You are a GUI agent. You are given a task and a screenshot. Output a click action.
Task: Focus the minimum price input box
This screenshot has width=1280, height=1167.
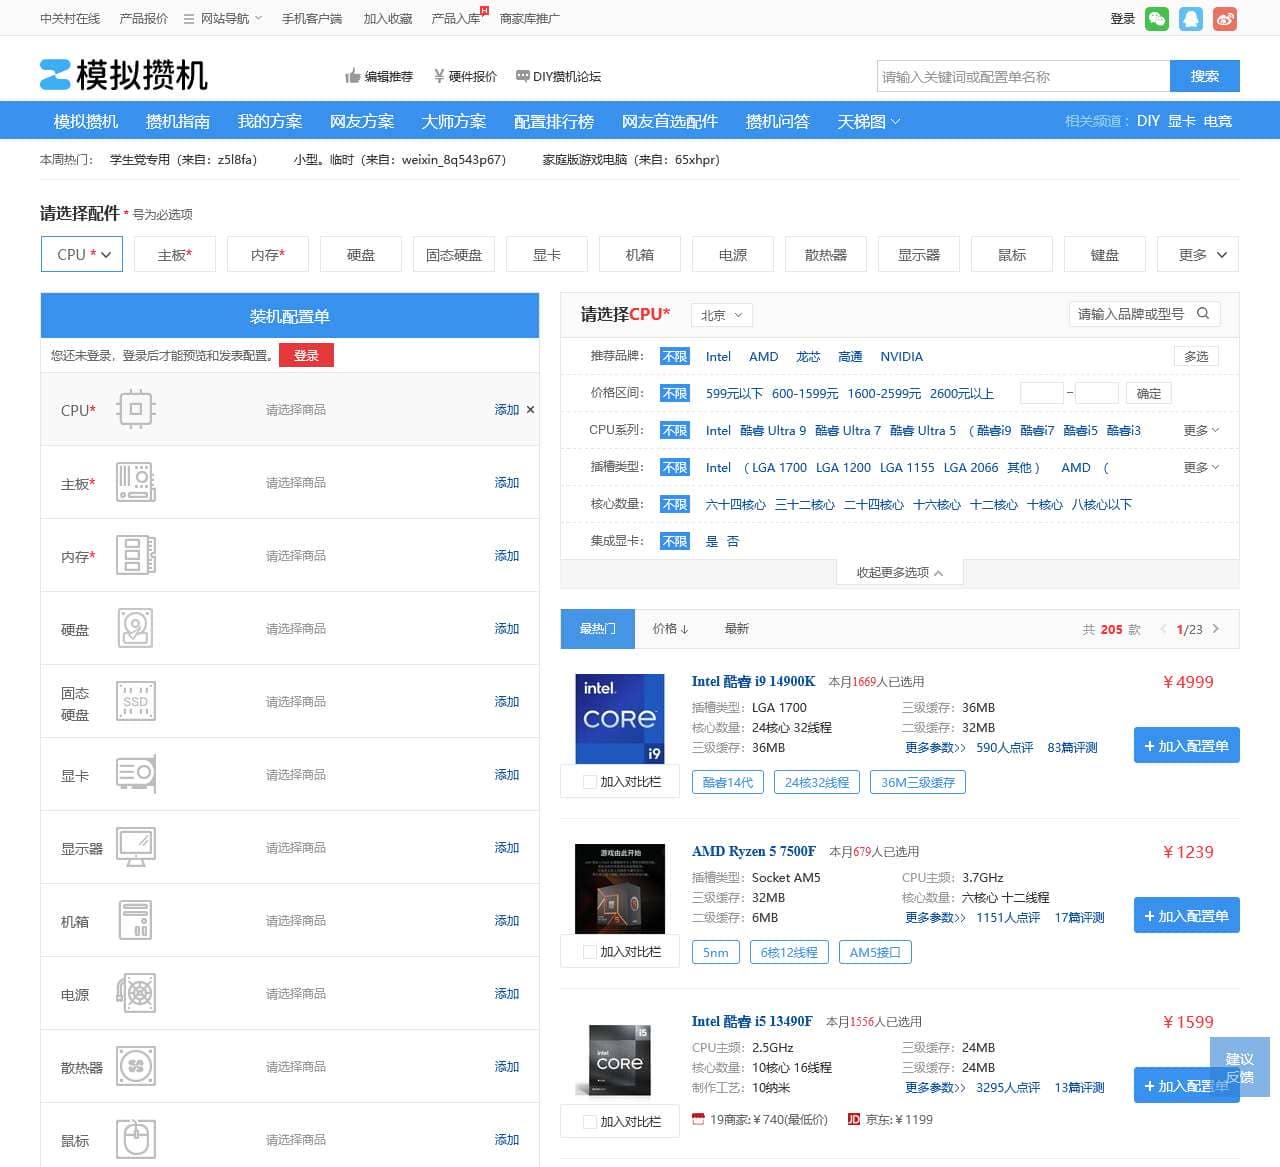point(1041,393)
